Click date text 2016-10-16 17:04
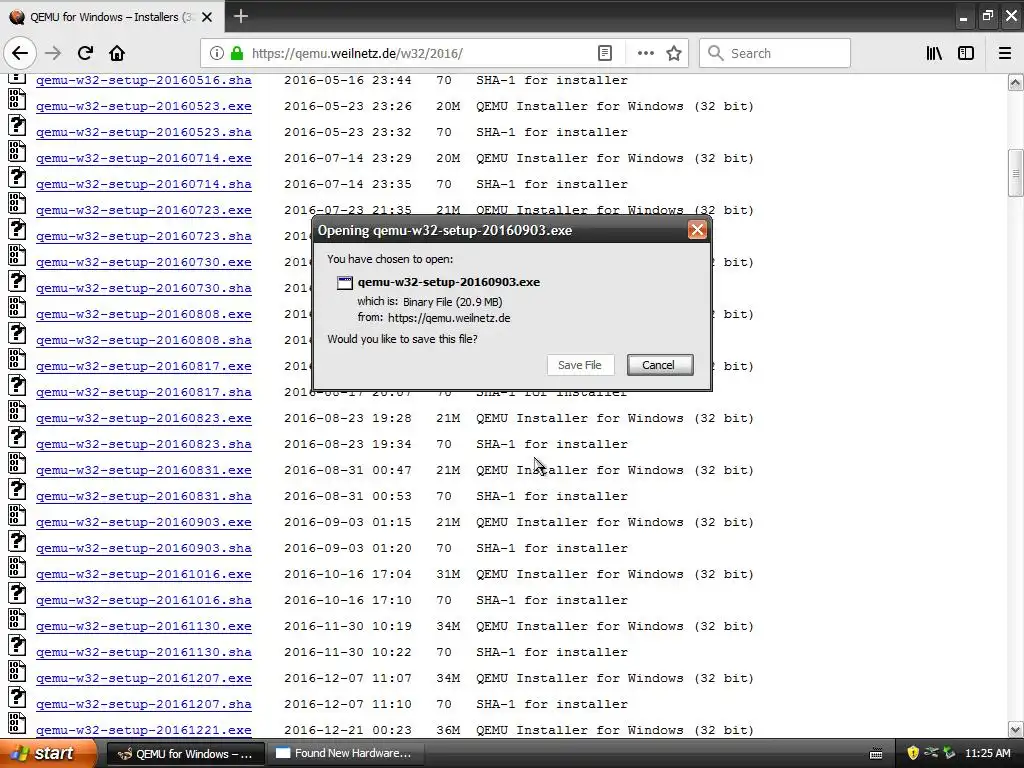Screen dimensions: 1024x768 (348, 575)
